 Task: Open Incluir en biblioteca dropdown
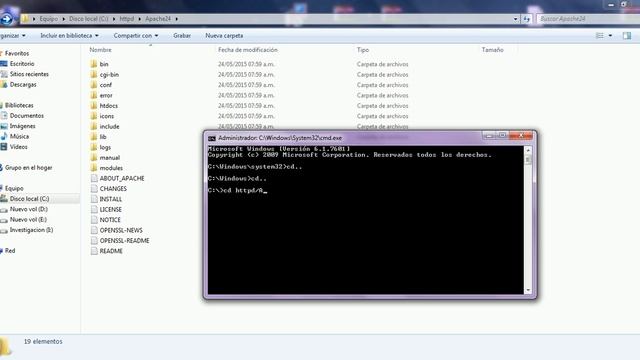[x=69, y=36]
